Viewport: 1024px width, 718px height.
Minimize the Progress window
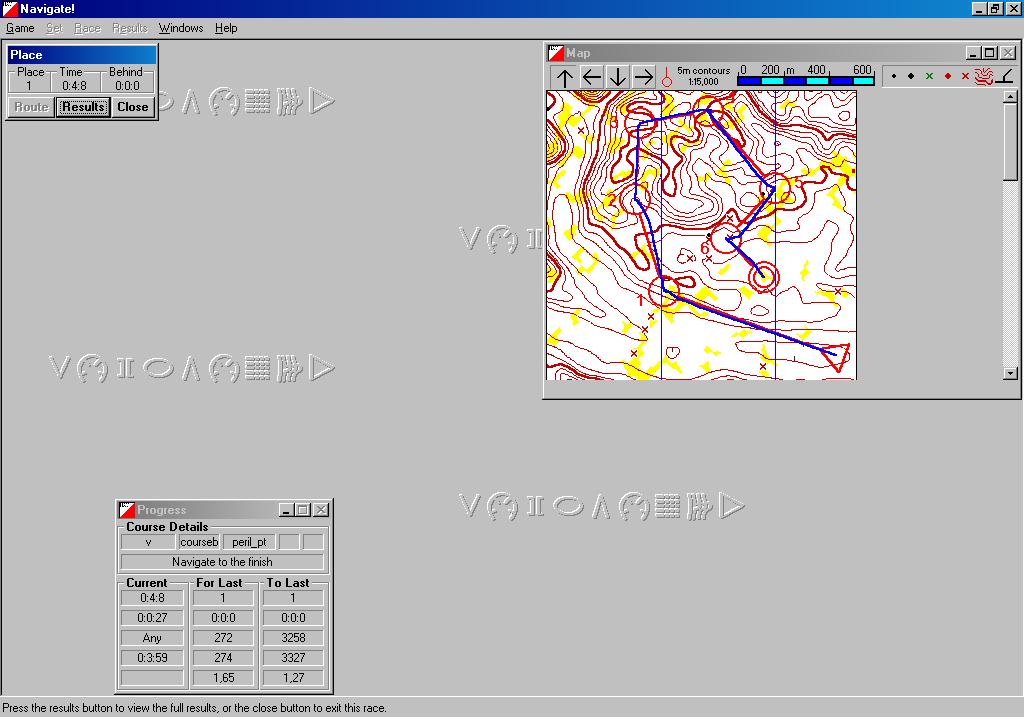click(x=286, y=510)
